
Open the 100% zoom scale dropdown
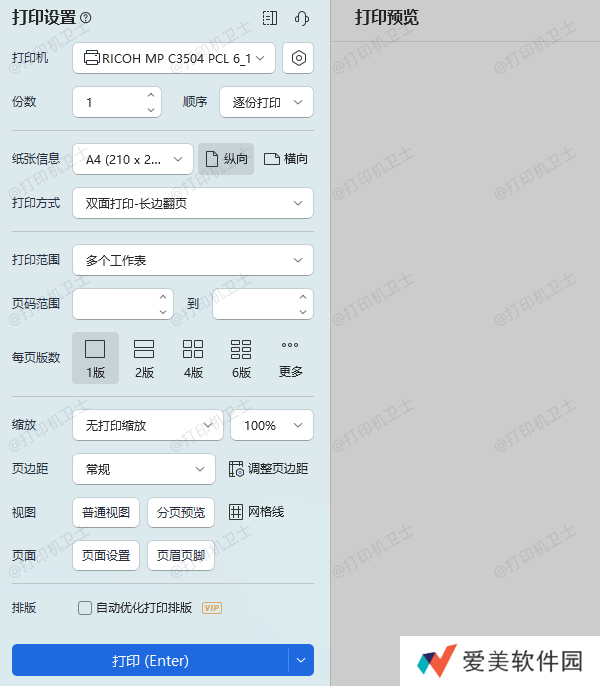pyautogui.click(x=271, y=425)
